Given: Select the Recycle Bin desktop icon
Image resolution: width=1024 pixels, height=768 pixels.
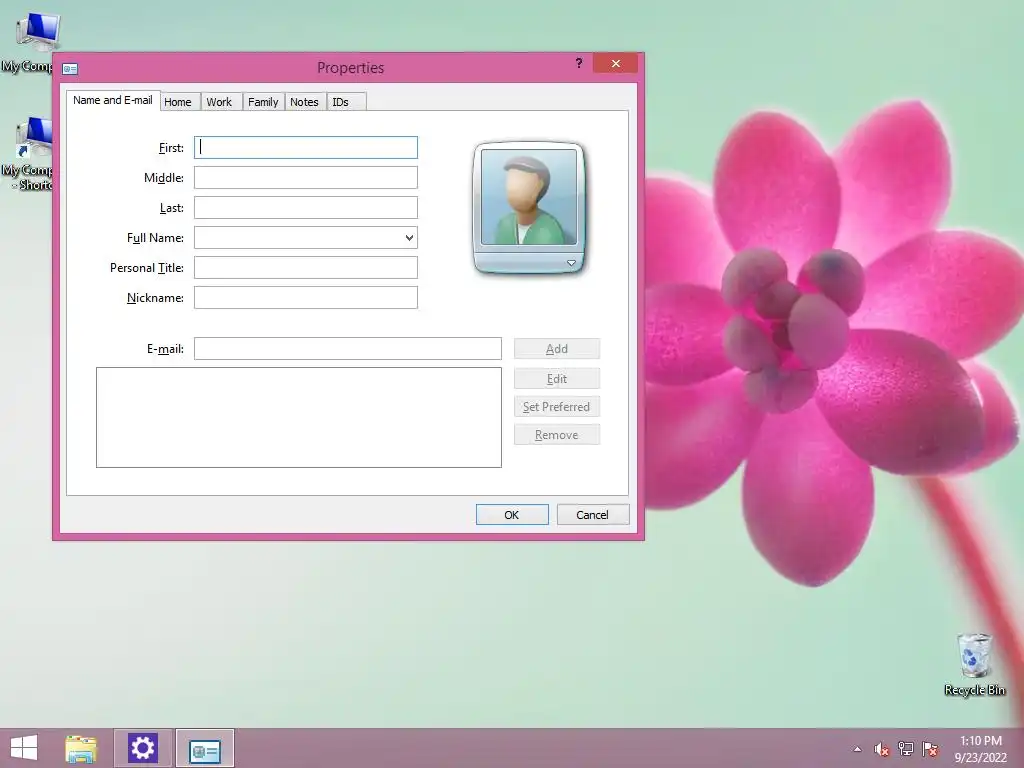Looking at the screenshot, I should pos(974,665).
